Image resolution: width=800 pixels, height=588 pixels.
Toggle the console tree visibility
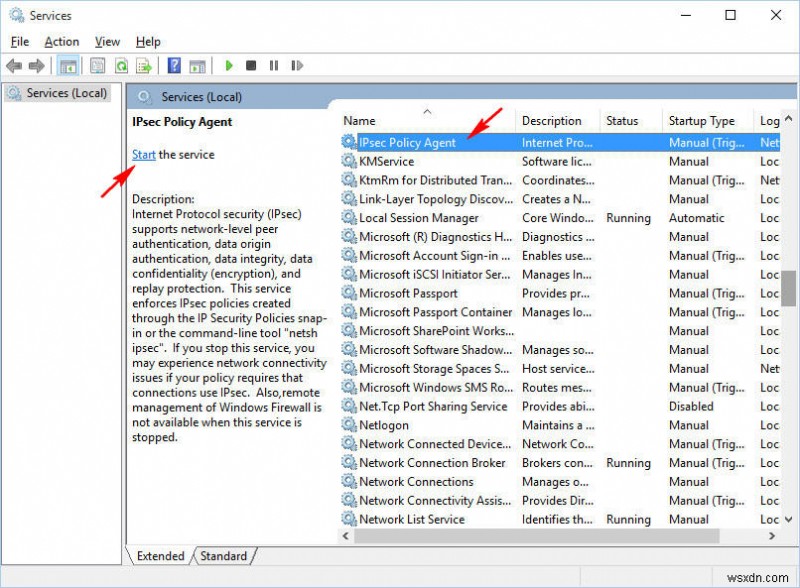[68, 66]
